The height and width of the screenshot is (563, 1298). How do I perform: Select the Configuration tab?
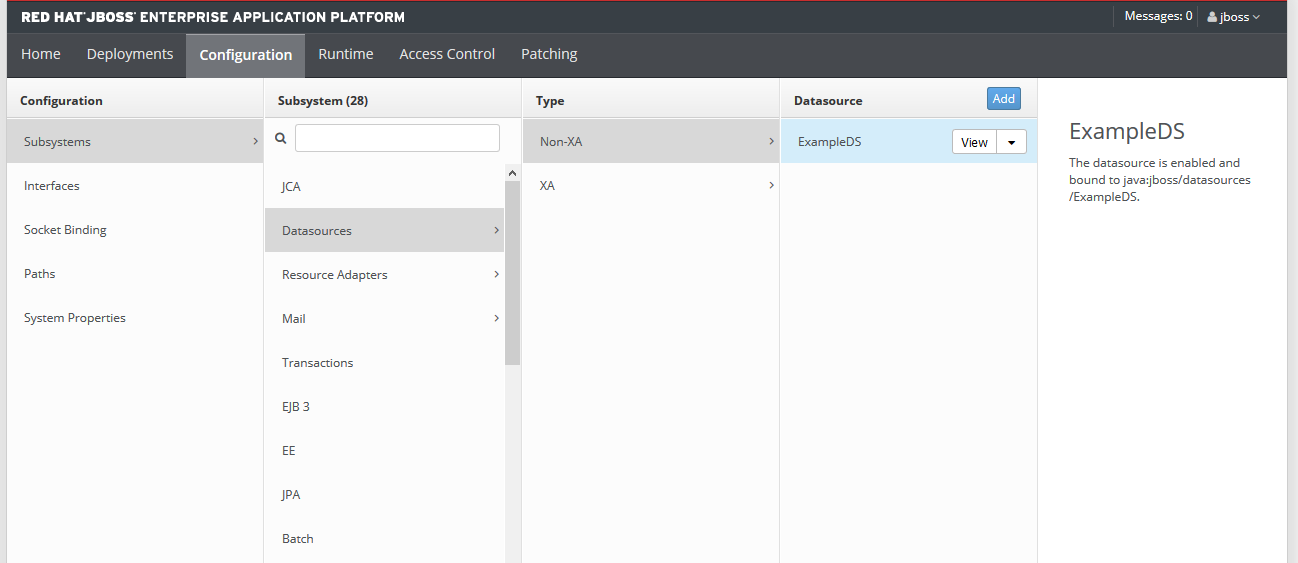pos(246,55)
